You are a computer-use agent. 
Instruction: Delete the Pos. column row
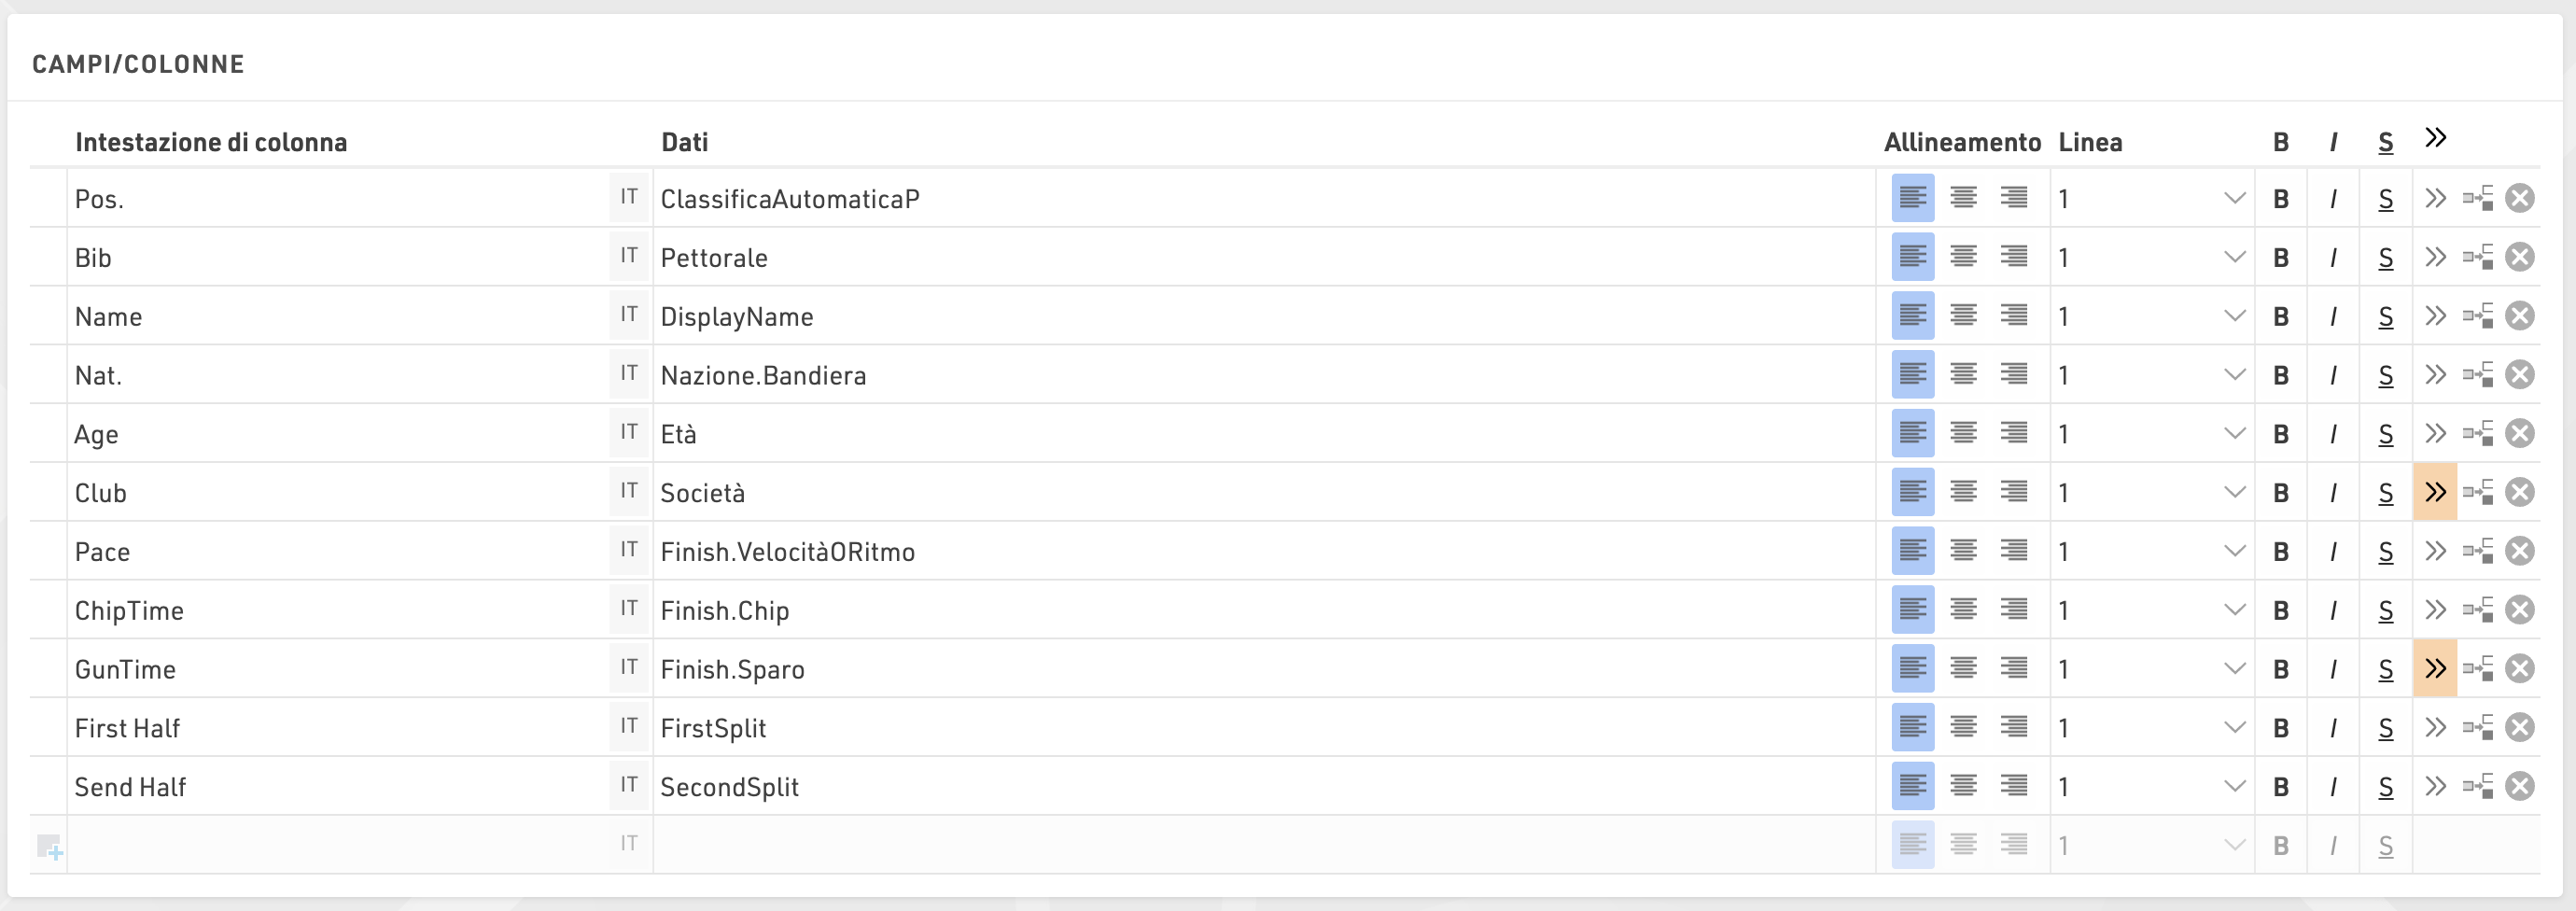[2519, 198]
